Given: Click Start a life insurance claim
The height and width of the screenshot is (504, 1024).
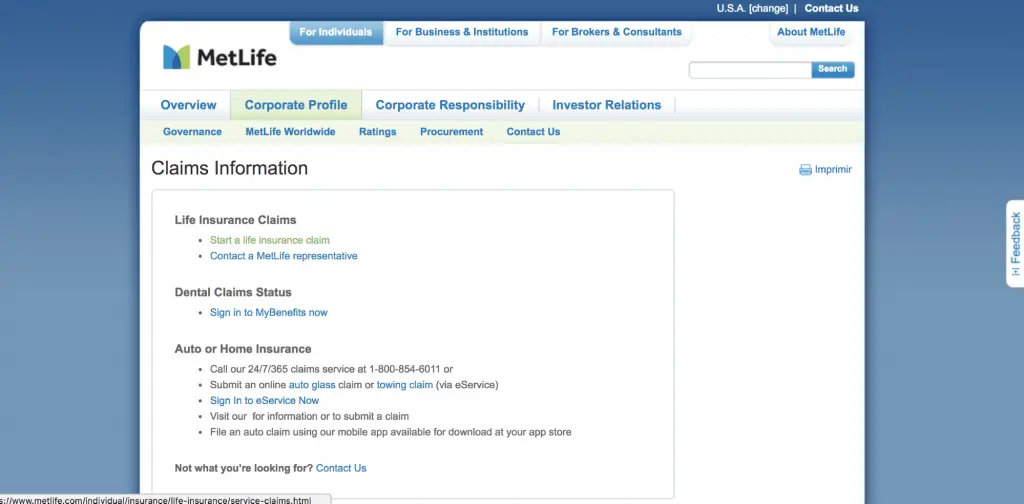Looking at the screenshot, I should click(270, 240).
